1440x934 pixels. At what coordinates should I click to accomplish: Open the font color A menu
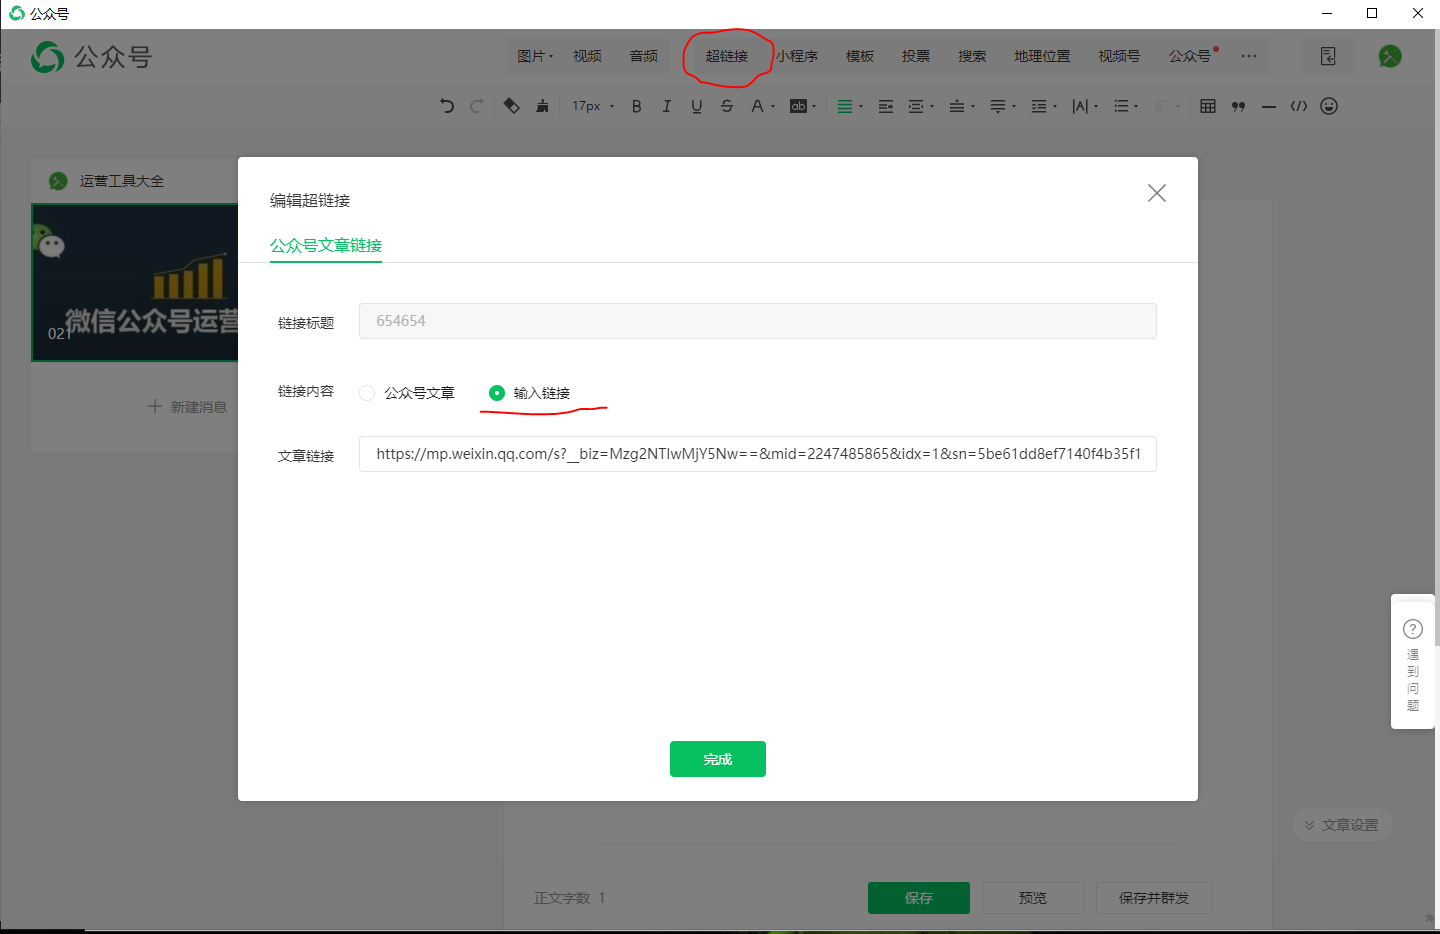click(762, 106)
